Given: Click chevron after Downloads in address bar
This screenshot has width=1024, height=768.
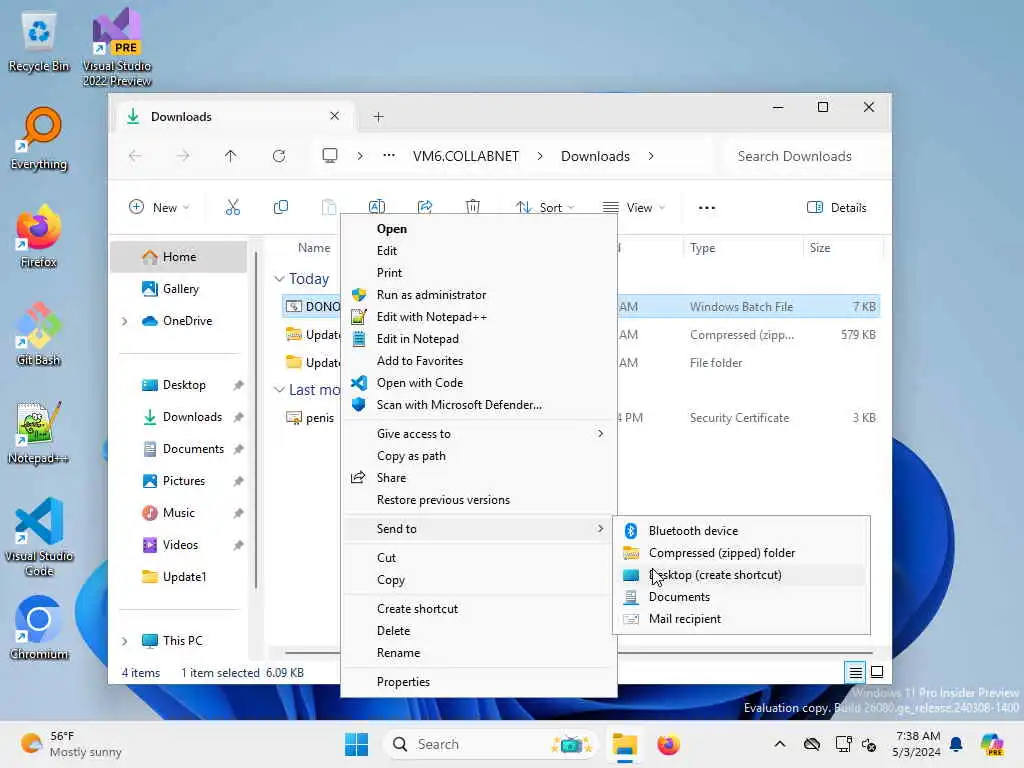Looking at the screenshot, I should coord(651,156).
